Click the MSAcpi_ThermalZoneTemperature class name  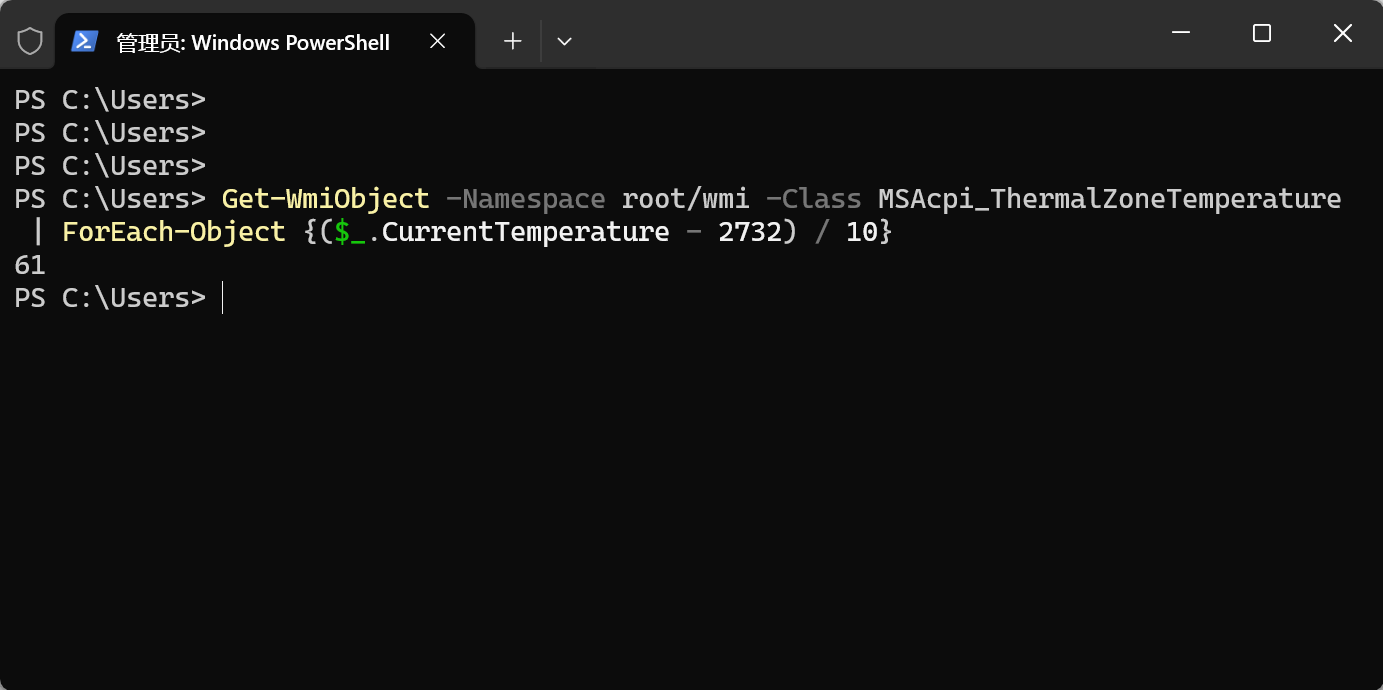tap(1109, 199)
